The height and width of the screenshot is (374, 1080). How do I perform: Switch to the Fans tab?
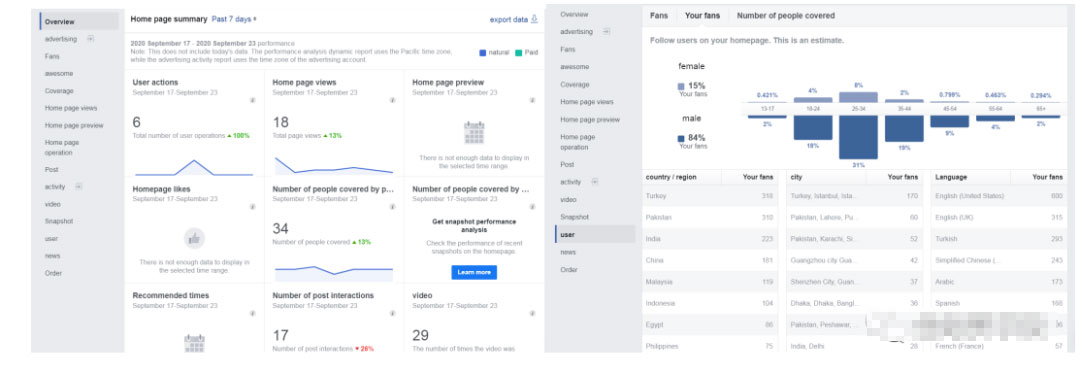tap(659, 15)
